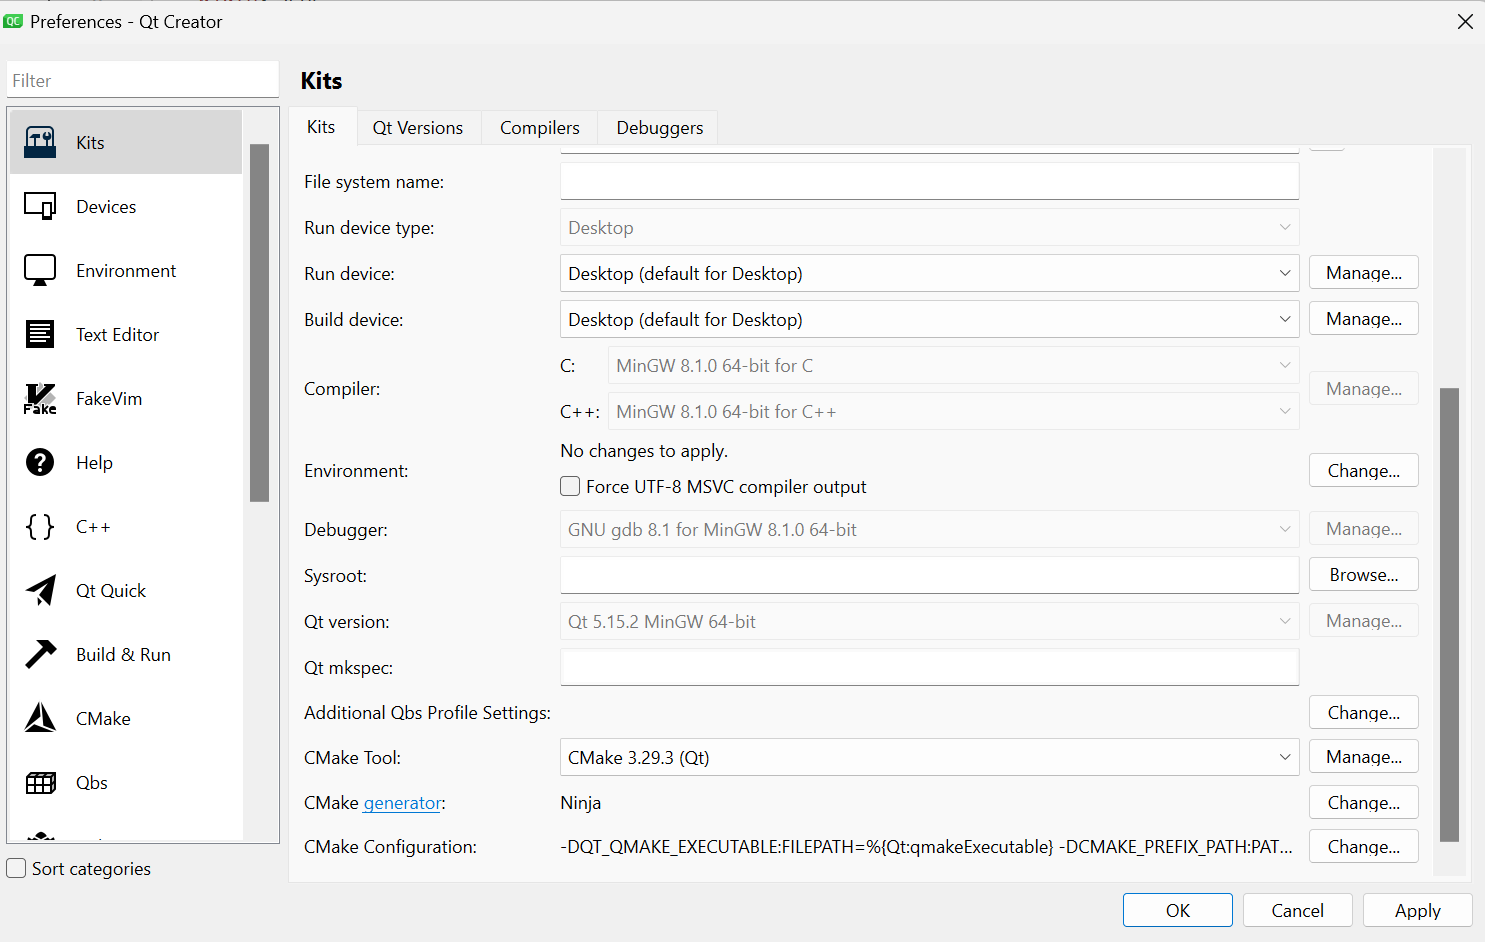1485x942 pixels.
Task: Switch to the Compilers tab
Action: point(539,128)
